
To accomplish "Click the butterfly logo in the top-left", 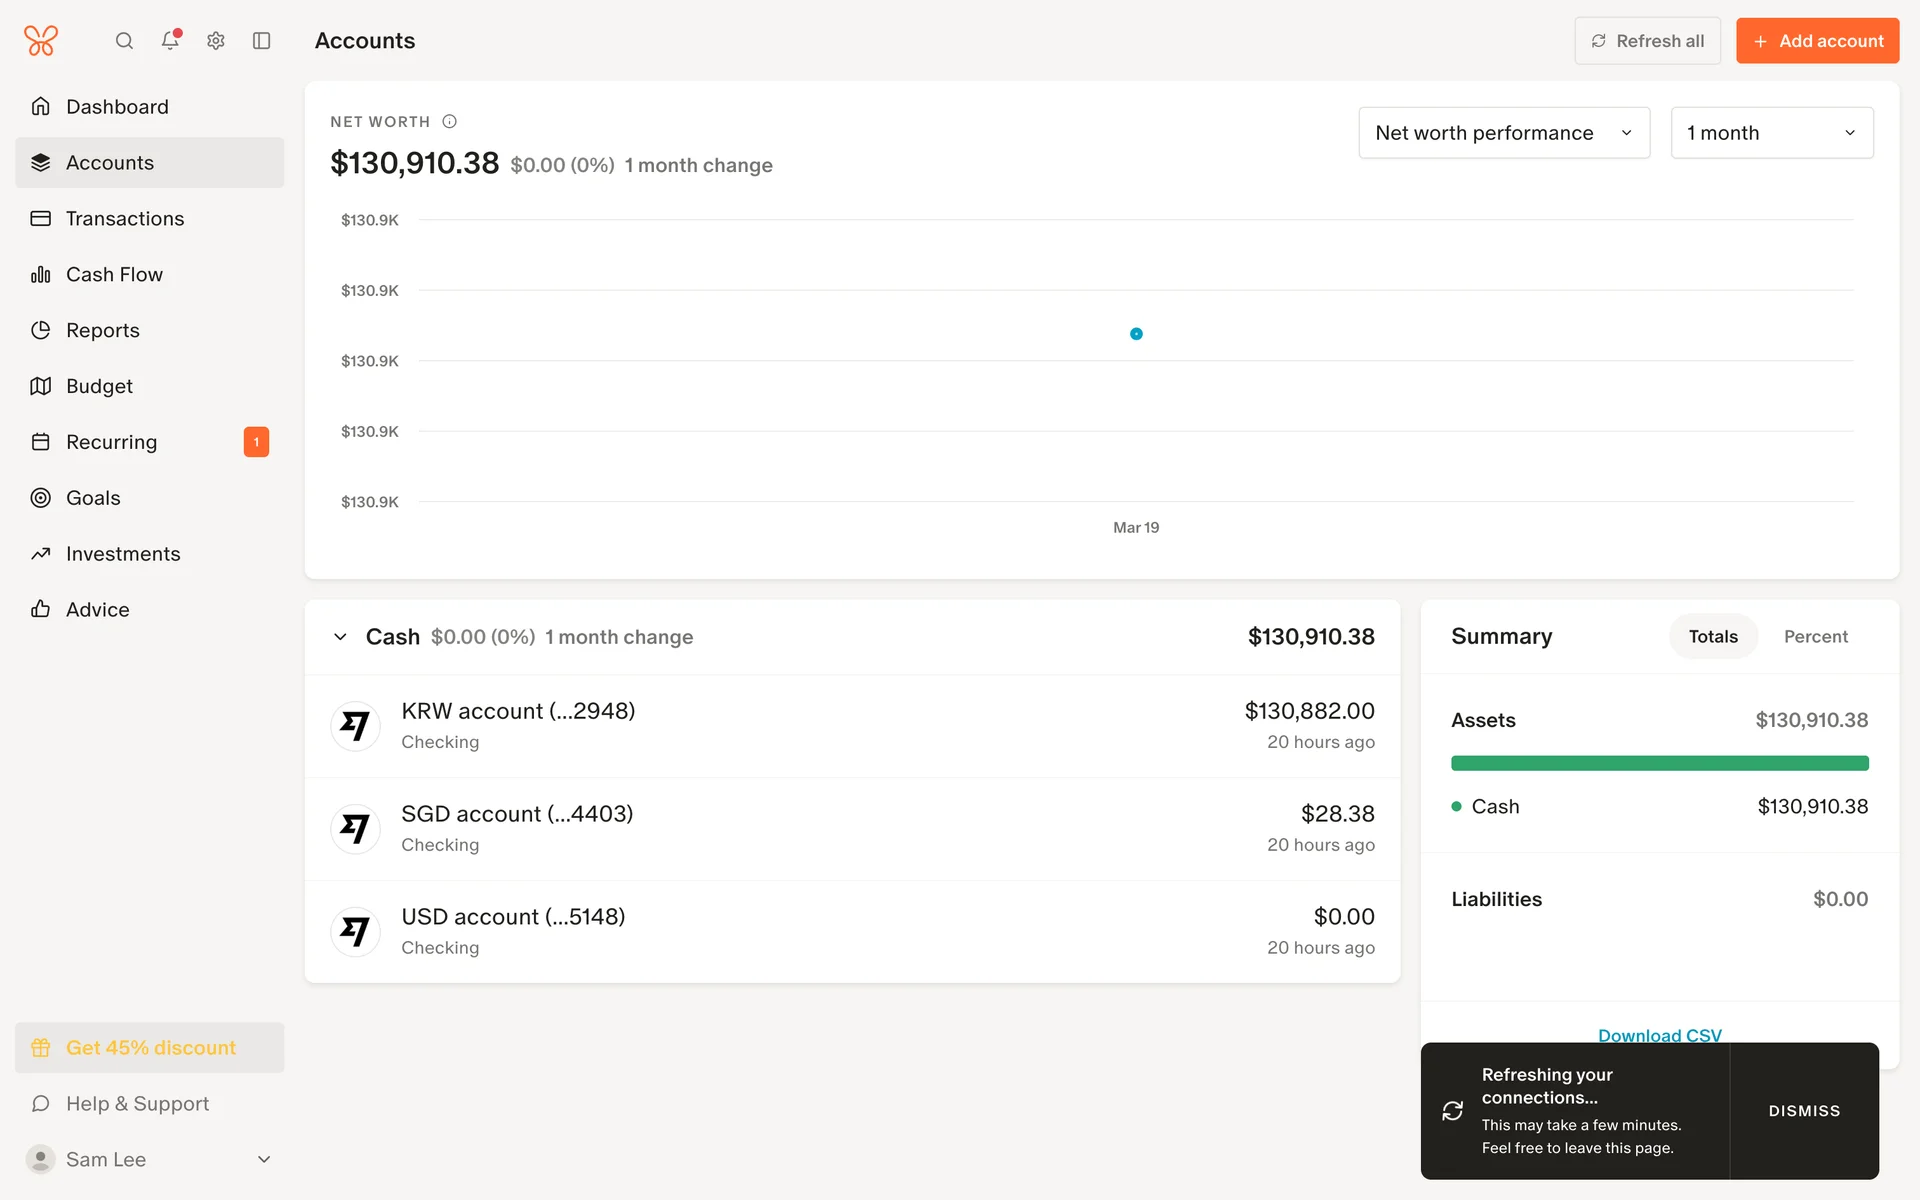I will click(x=41, y=41).
